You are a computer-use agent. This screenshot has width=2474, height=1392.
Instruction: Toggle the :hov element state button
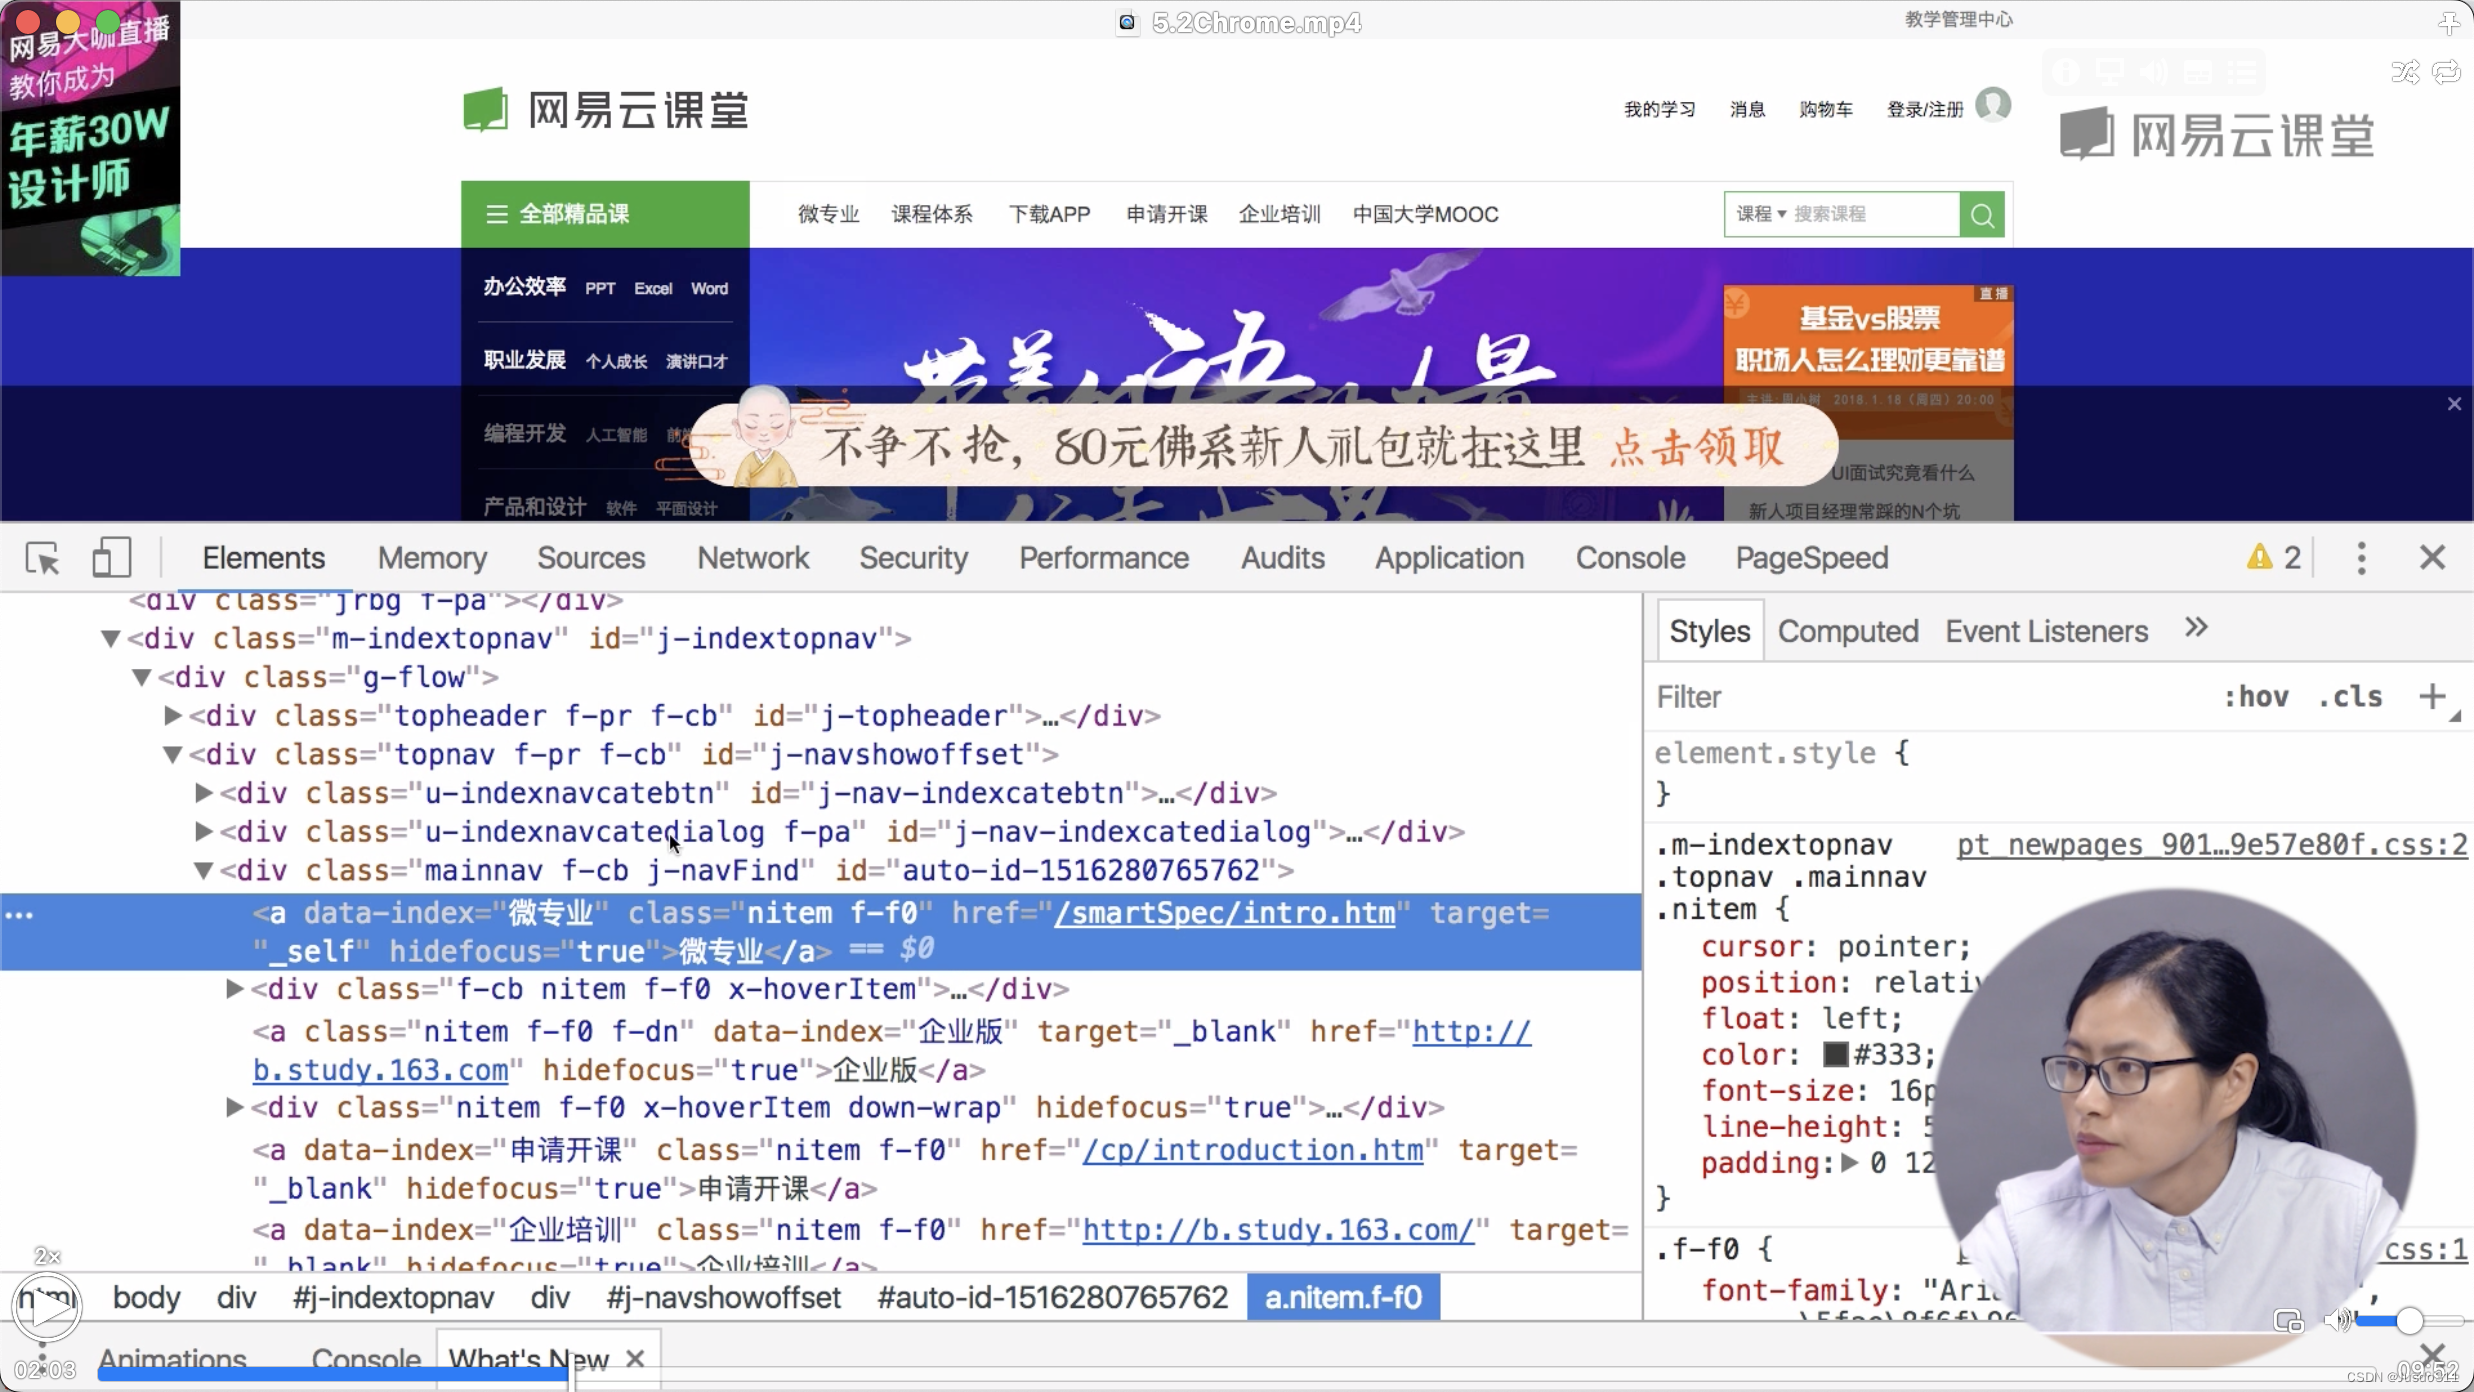coord(2256,696)
